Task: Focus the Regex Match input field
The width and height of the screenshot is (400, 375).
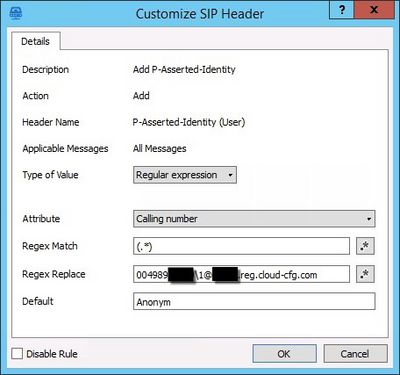Action: tap(241, 246)
